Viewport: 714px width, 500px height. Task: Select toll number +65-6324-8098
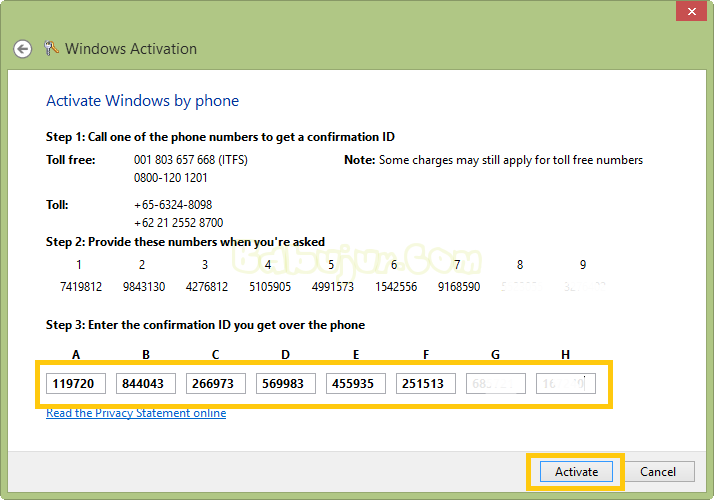coord(173,205)
